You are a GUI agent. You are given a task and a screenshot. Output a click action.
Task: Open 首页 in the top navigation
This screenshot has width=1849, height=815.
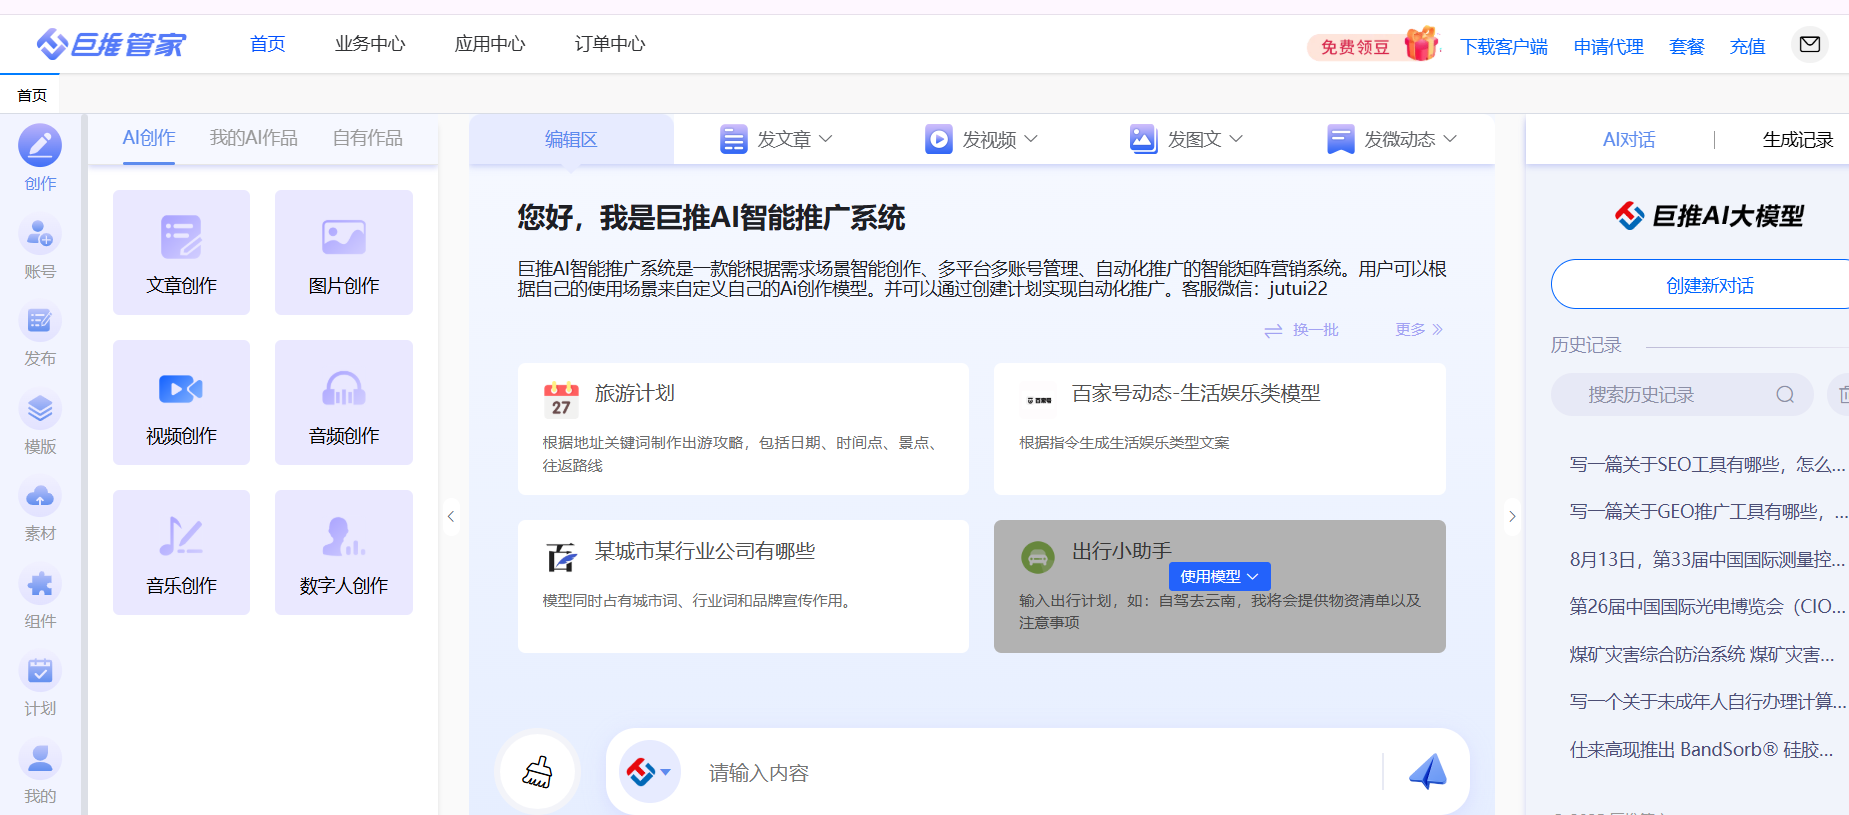pyautogui.click(x=268, y=44)
